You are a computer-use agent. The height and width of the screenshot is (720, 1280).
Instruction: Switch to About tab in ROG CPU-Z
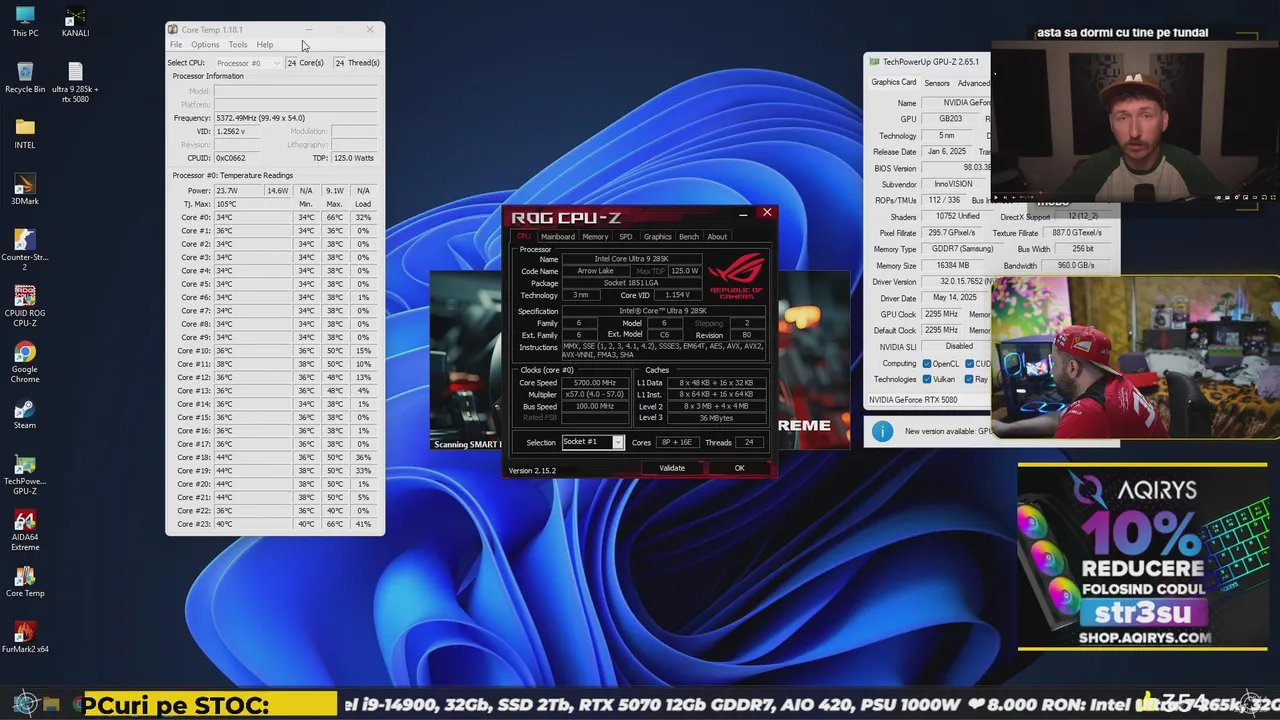717,237
